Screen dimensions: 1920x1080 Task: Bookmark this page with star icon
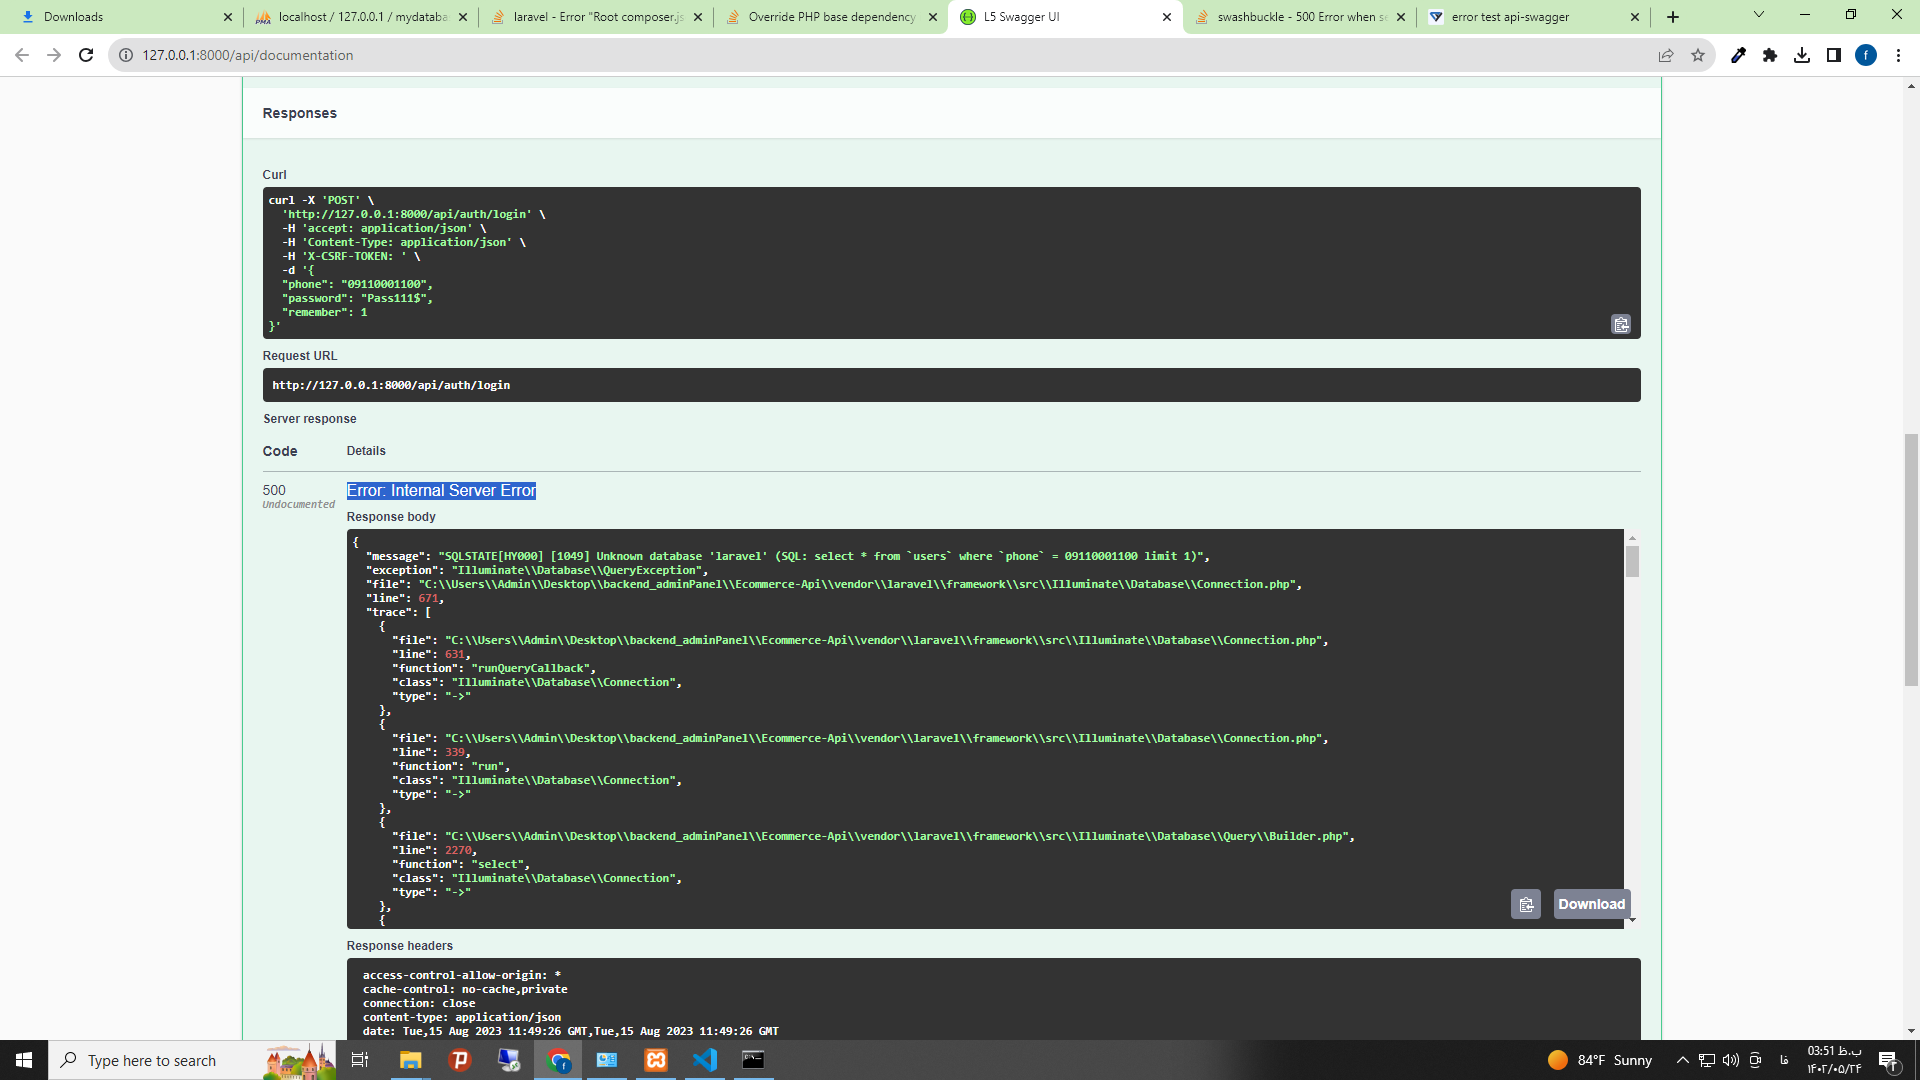[1697, 55]
